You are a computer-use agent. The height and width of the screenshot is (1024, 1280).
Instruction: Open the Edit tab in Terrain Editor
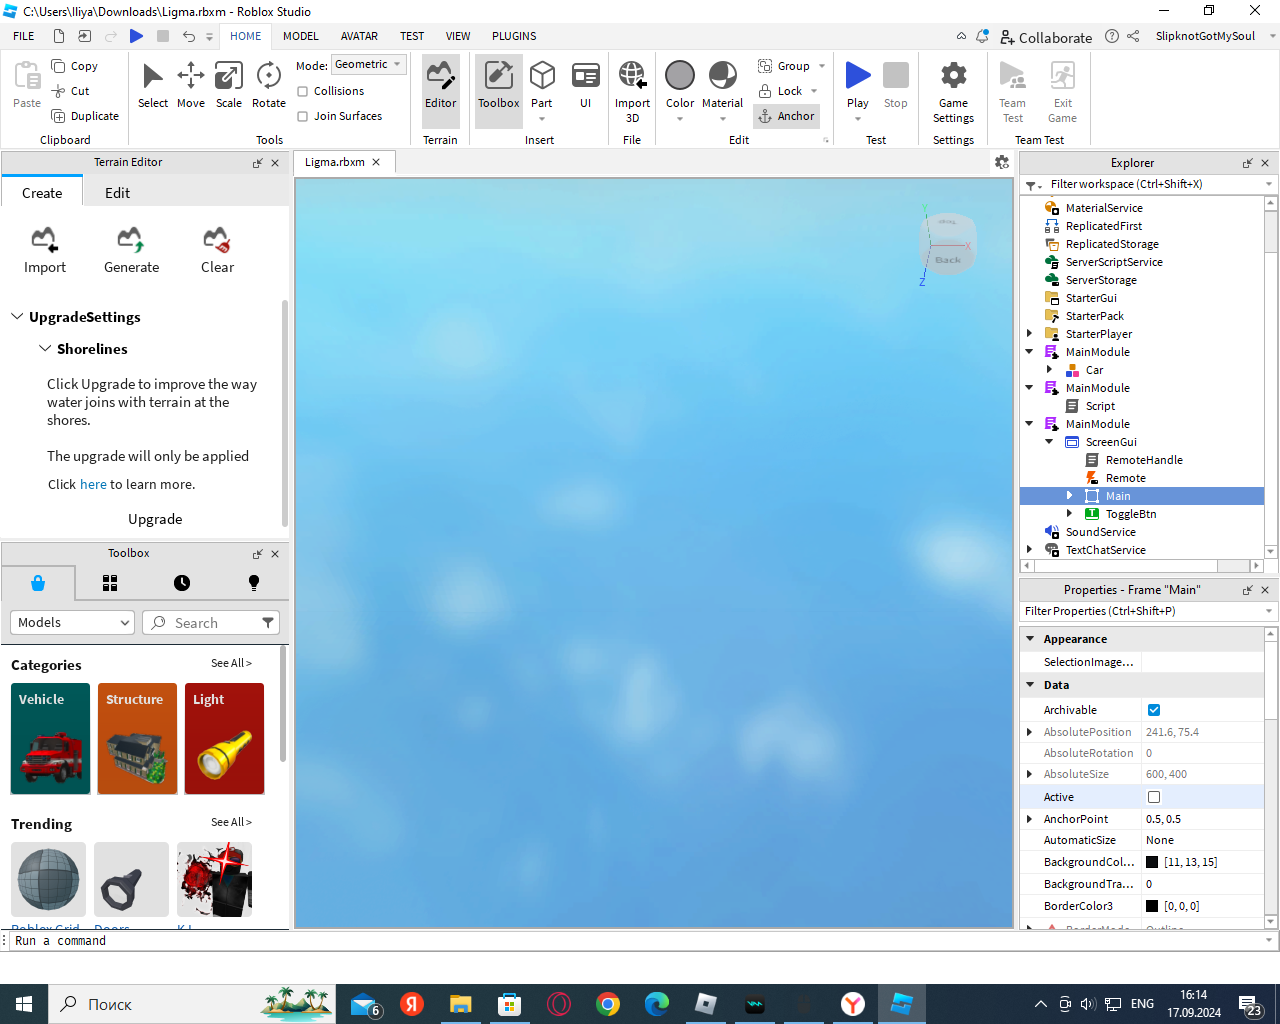coord(118,193)
